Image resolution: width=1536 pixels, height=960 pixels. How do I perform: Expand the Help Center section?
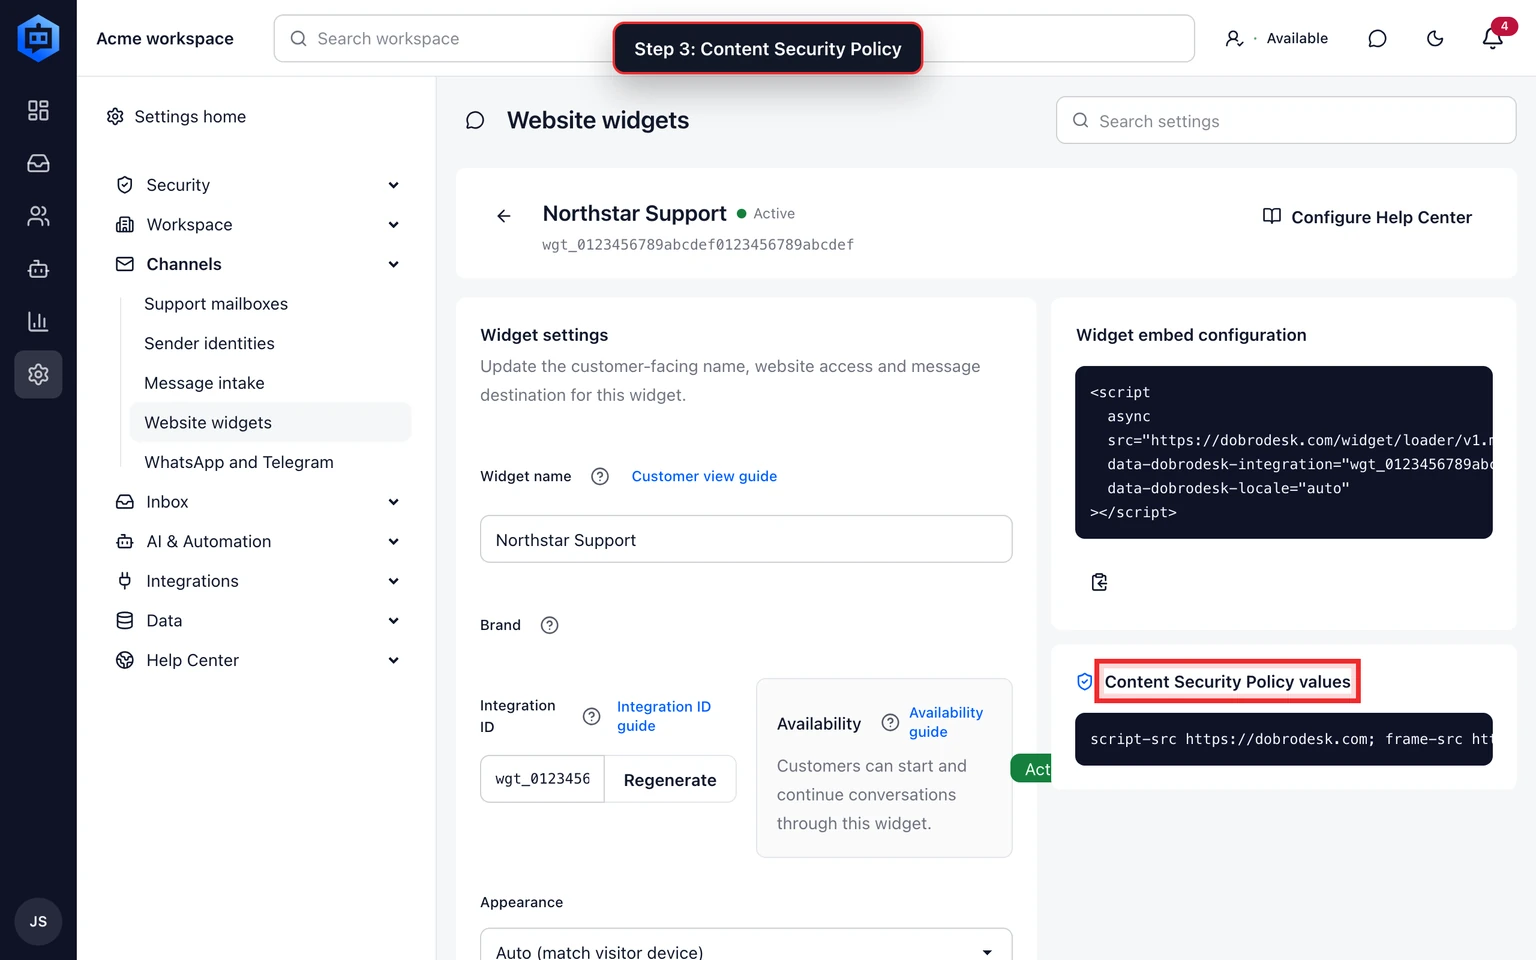[258, 660]
